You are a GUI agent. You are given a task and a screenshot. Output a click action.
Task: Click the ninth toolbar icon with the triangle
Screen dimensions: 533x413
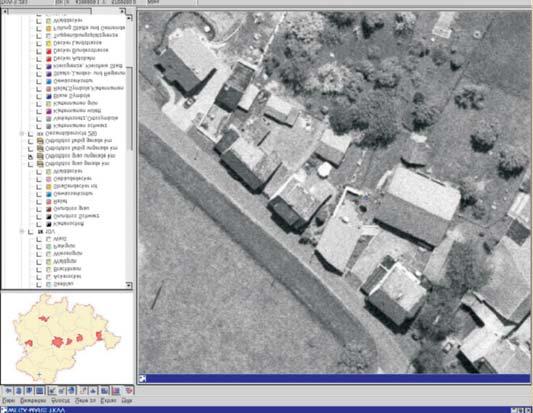click(x=93, y=391)
